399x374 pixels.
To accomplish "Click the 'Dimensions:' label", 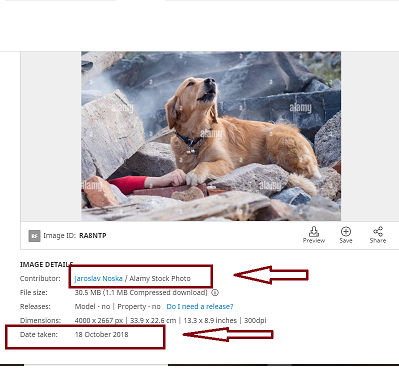I will 40,320.
